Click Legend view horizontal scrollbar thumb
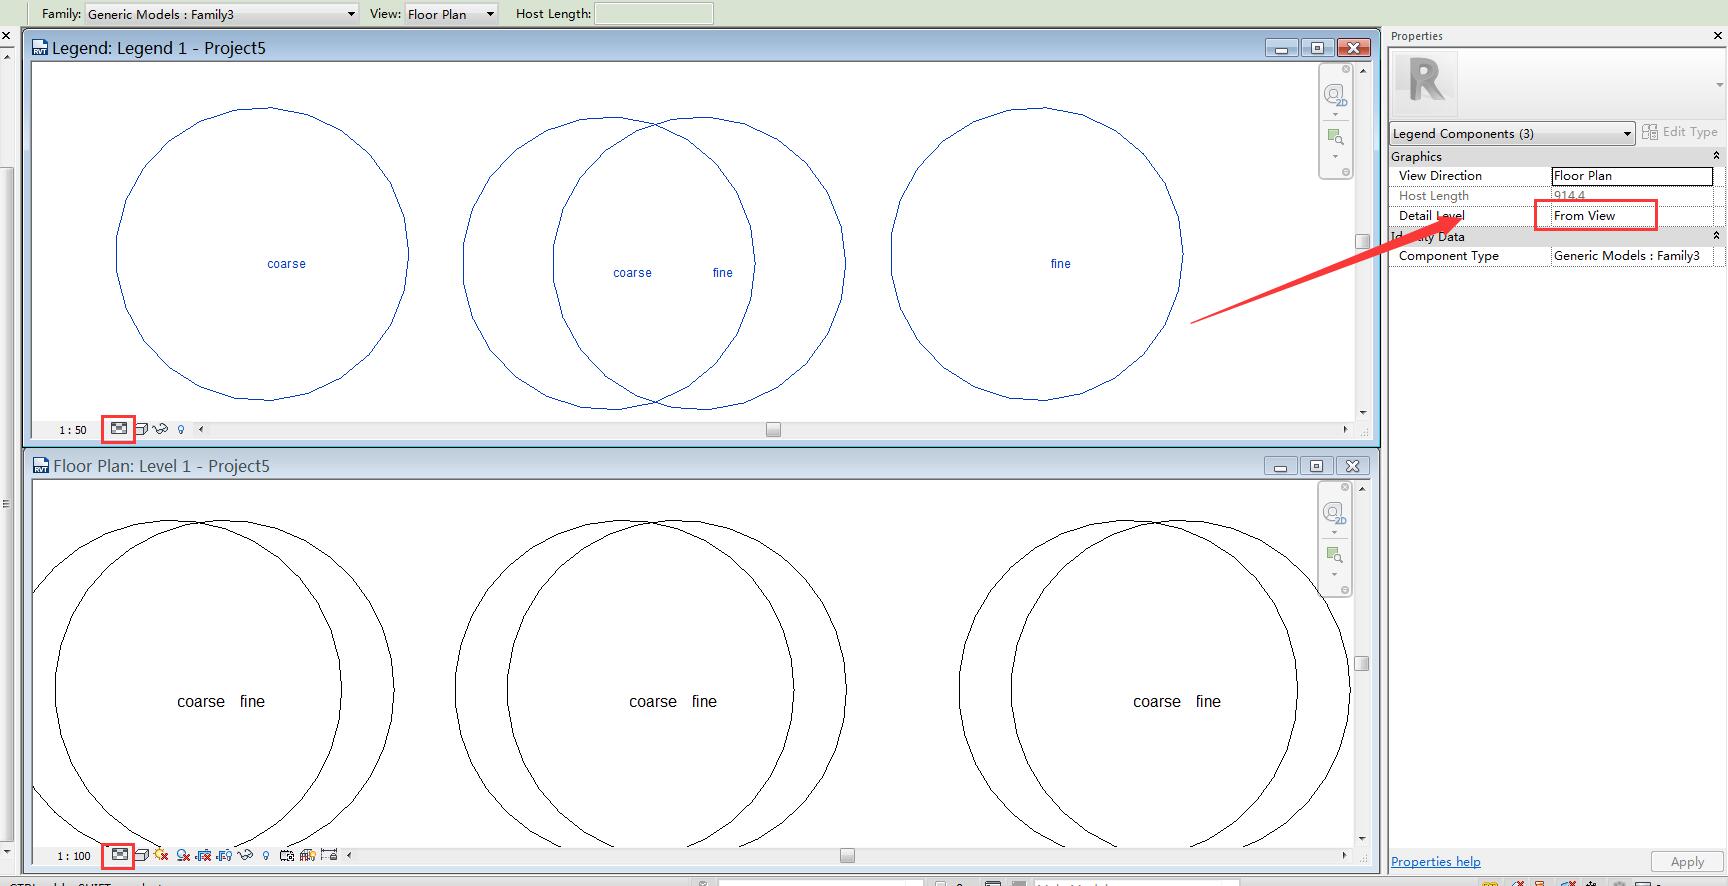 pos(773,430)
